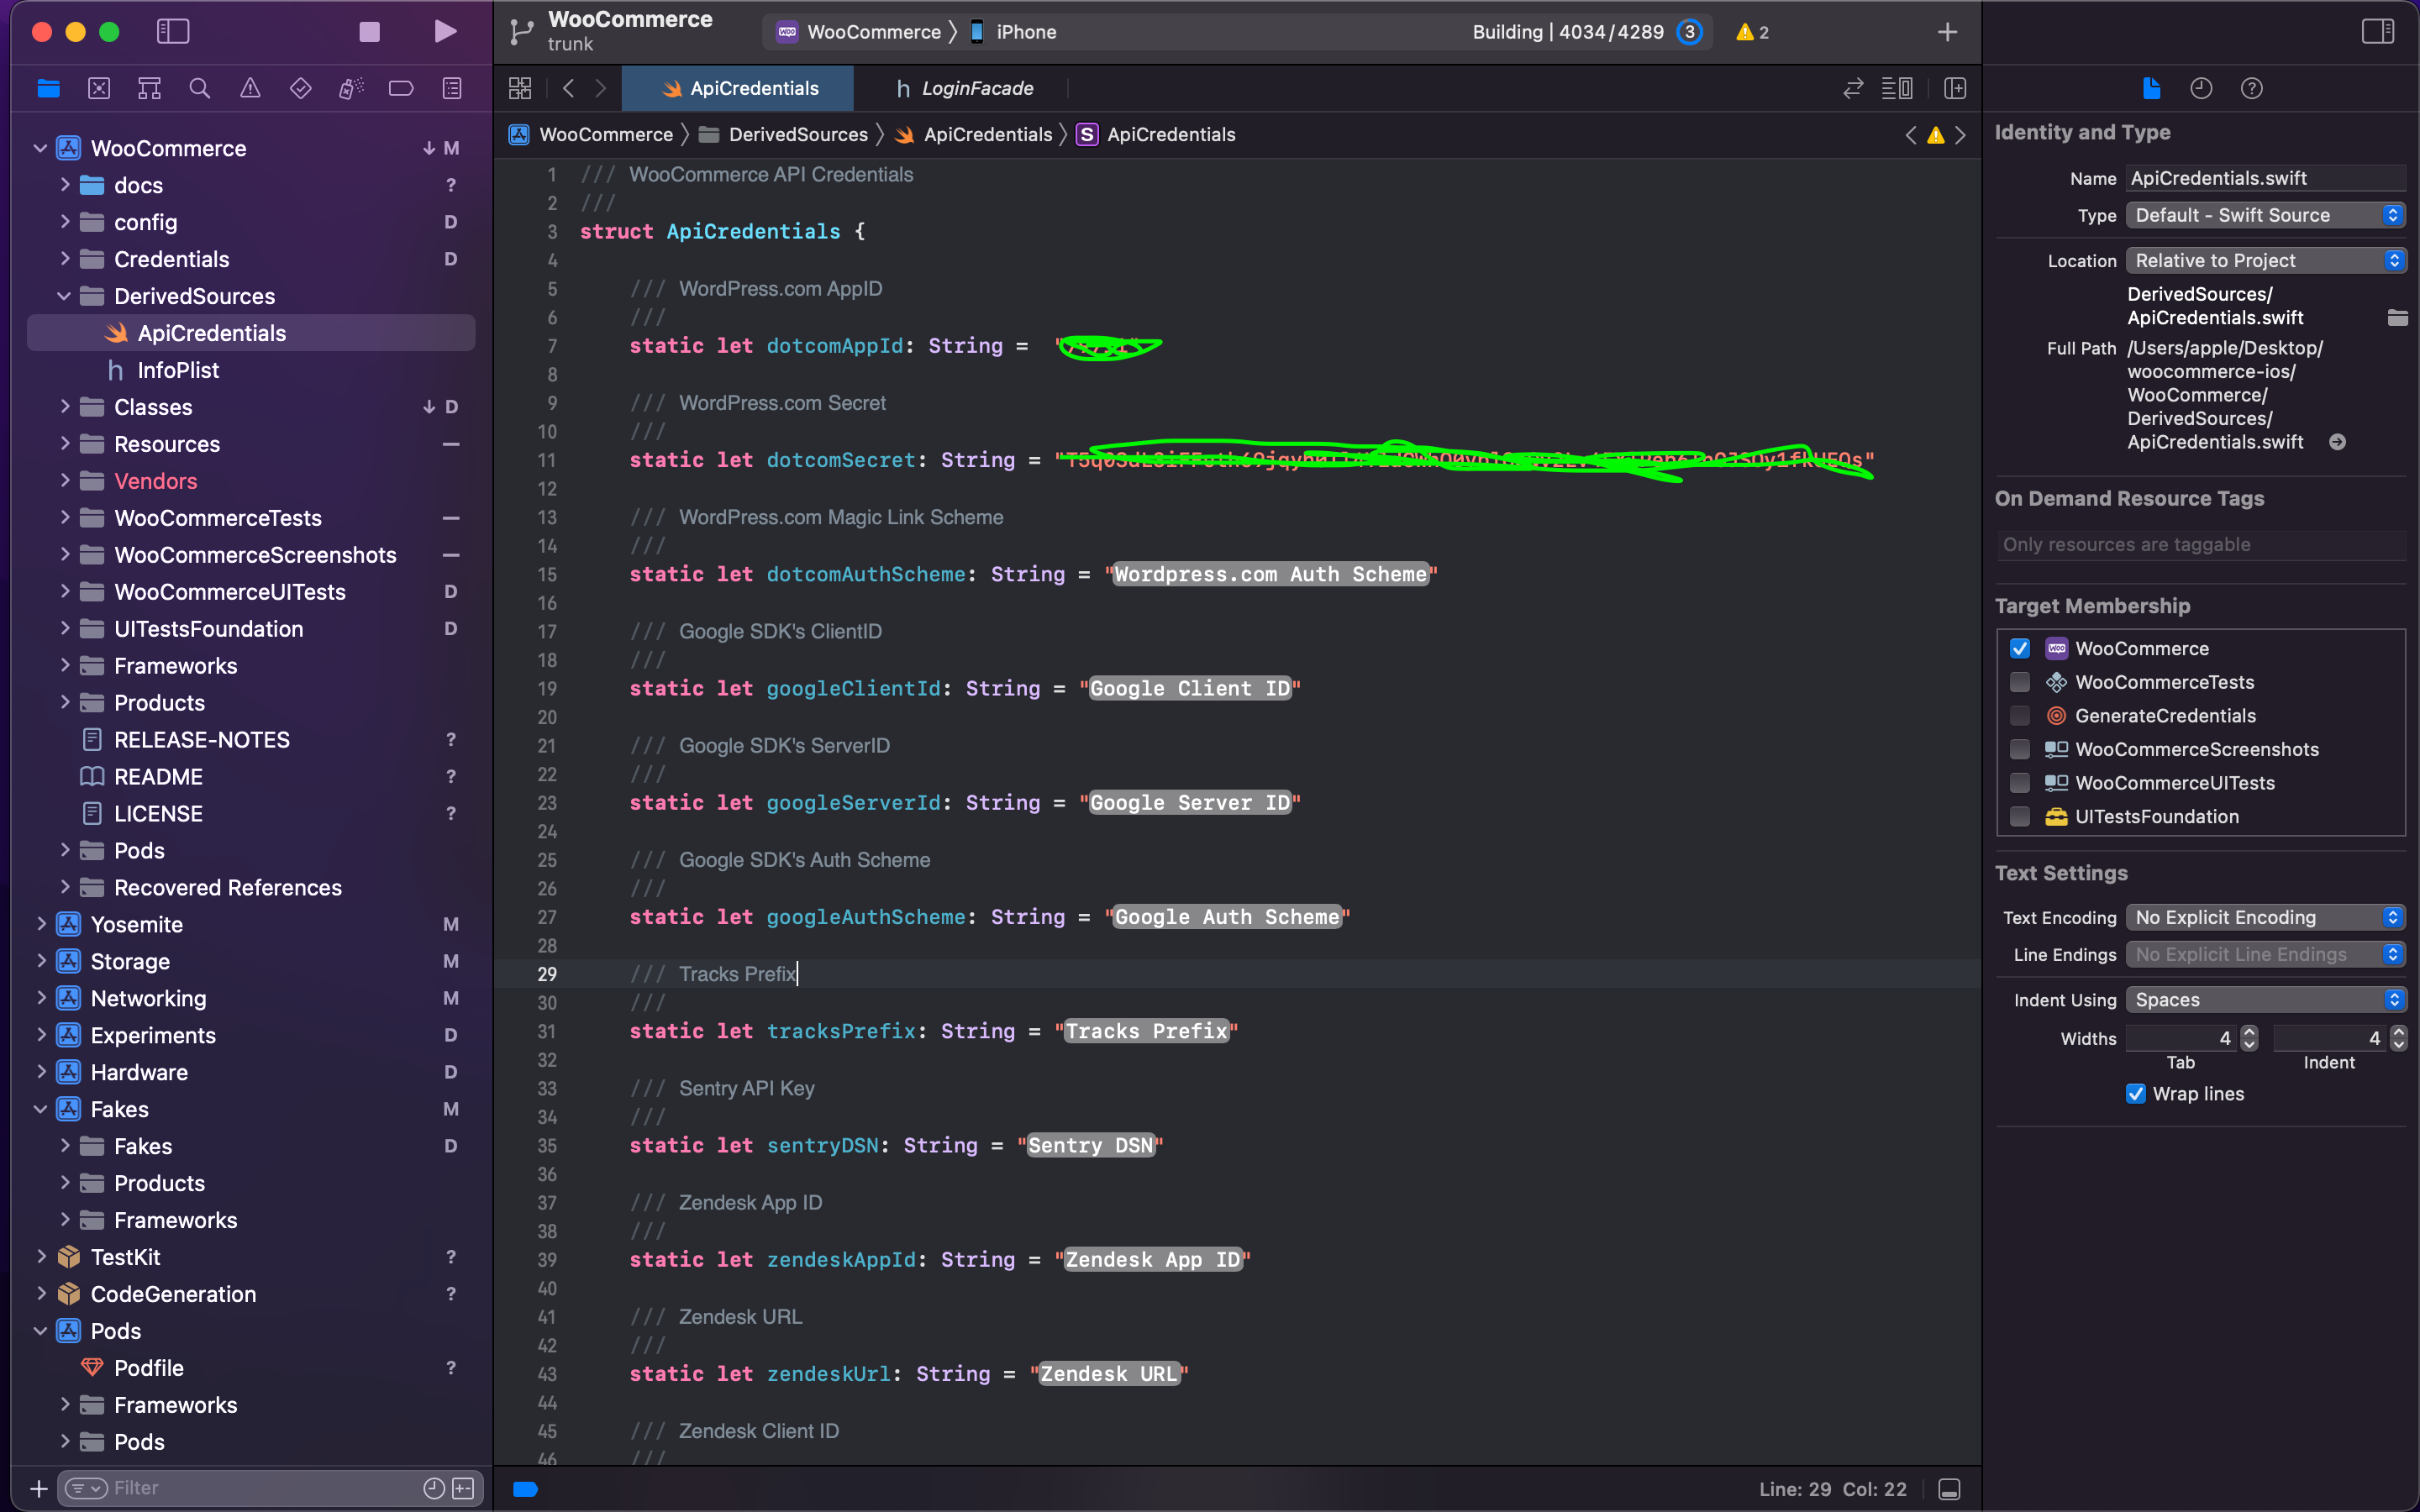Enable WooCommerceTests target membership
The image size is (2420, 1512).
click(x=2019, y=682)
